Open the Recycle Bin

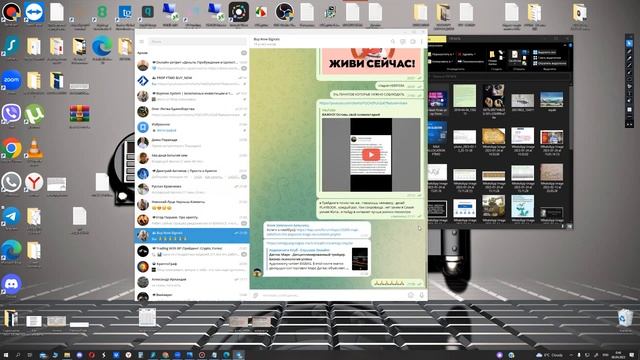point(625,319)
